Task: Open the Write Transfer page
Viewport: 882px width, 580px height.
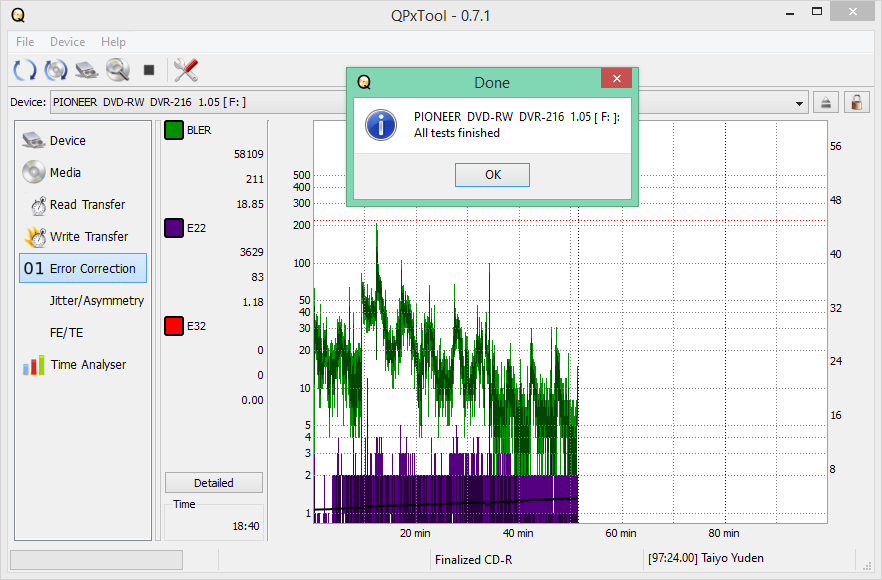Action: (83, 237)
